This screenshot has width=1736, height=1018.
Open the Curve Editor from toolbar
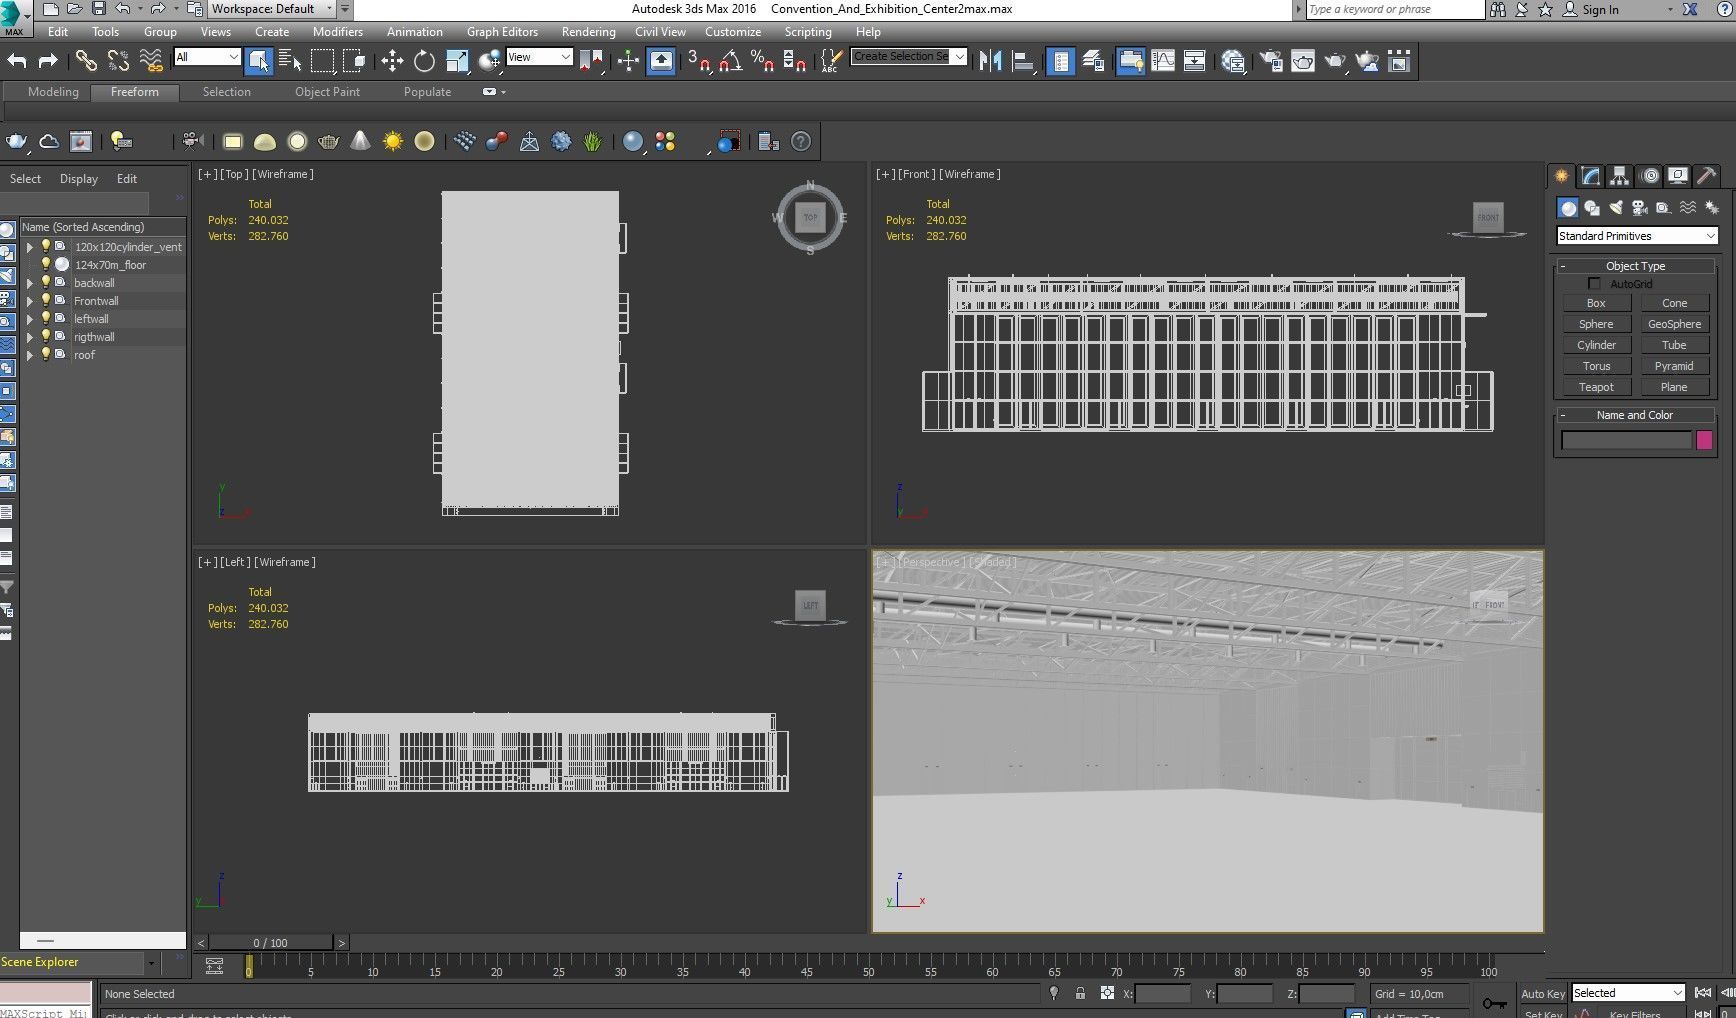click(1163, 61)
